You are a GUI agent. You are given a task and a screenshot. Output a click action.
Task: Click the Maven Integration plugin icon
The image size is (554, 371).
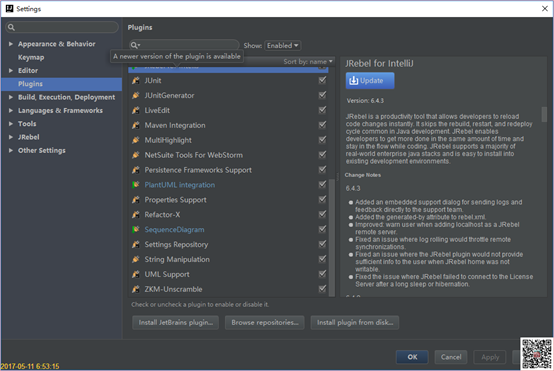136,125
